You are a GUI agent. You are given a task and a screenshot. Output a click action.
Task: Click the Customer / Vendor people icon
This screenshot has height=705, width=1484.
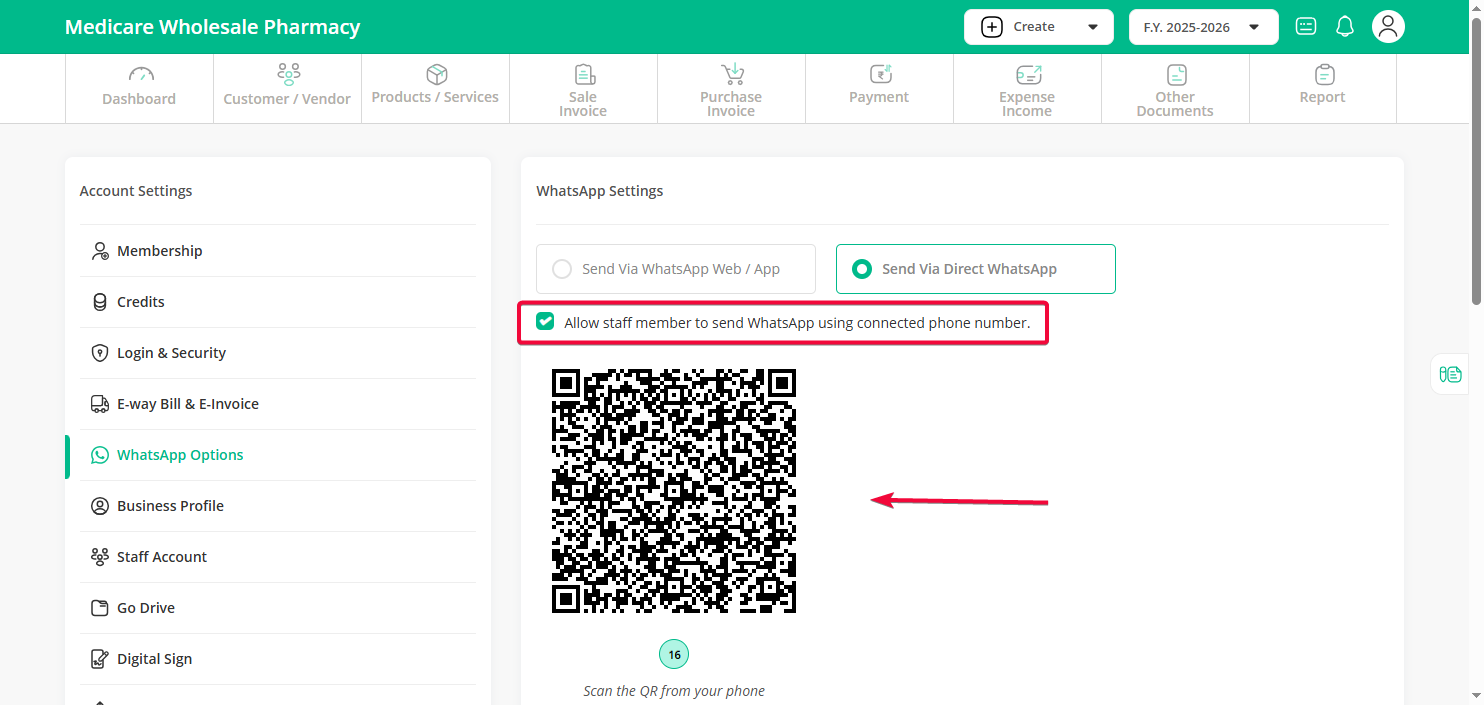pos(288,75)
